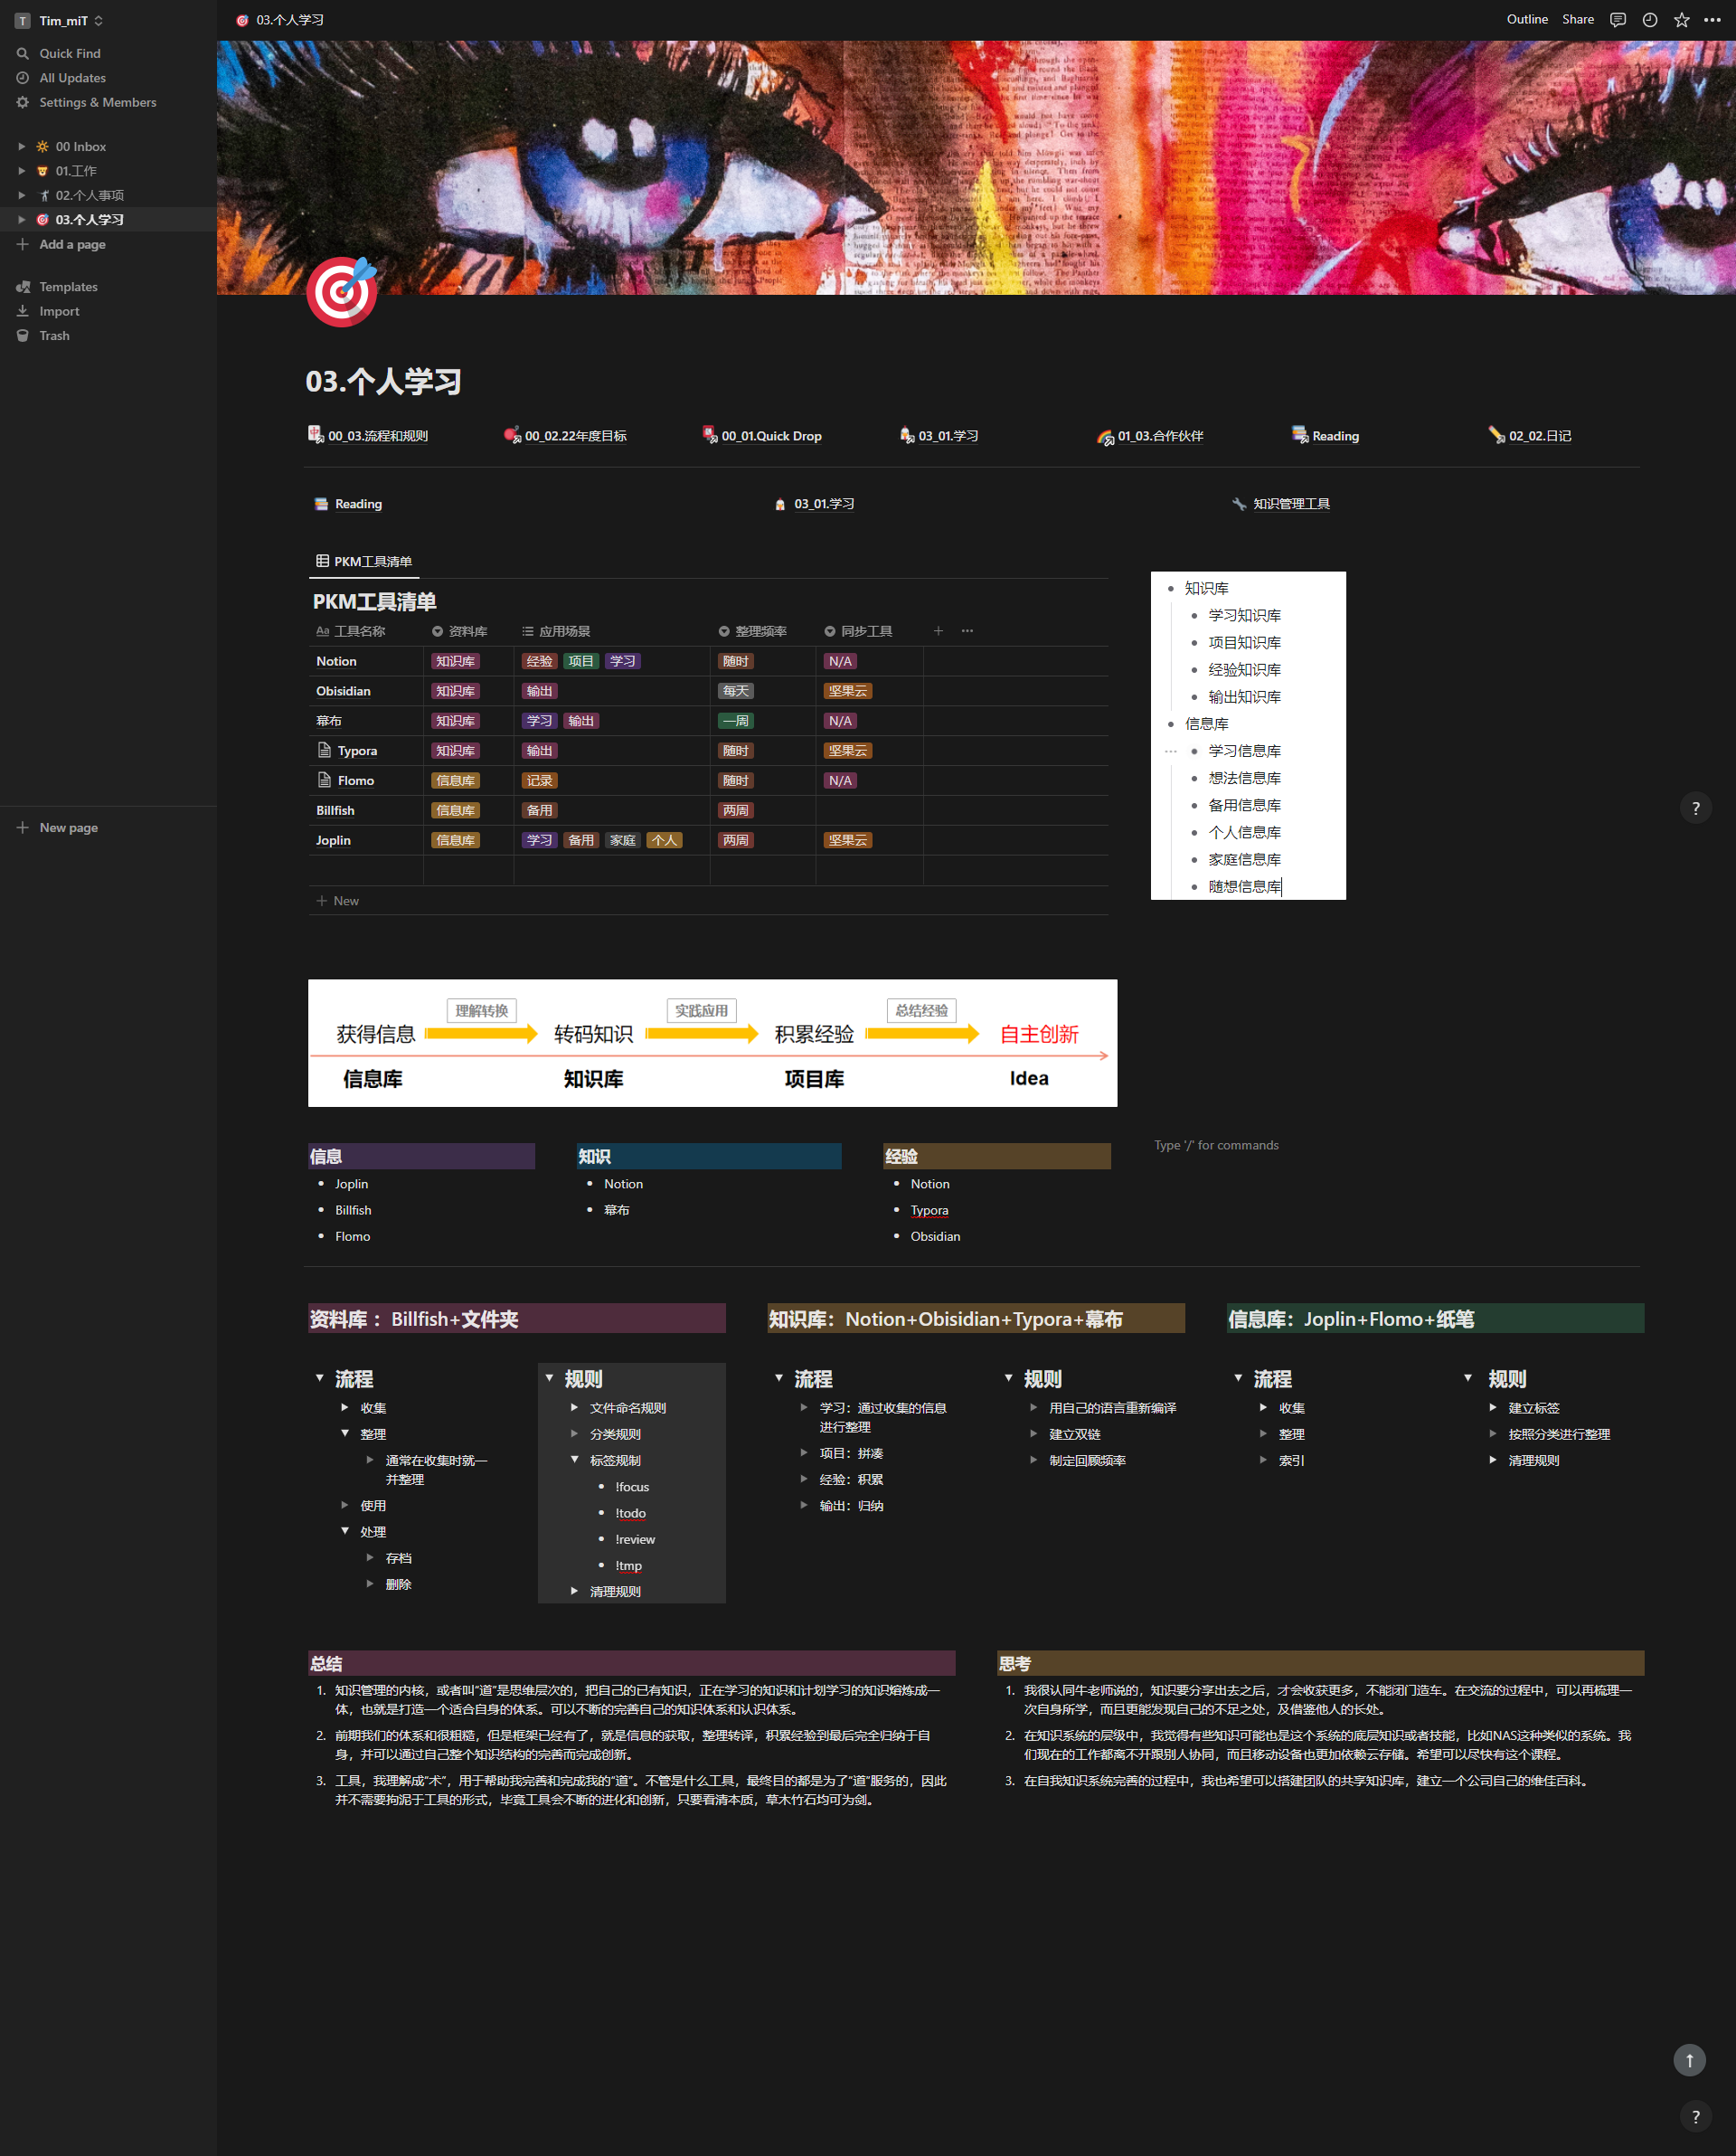Expand 01.工作 sidebar page
Viewport: 1736px width, 2156px height.
[22, 171]
